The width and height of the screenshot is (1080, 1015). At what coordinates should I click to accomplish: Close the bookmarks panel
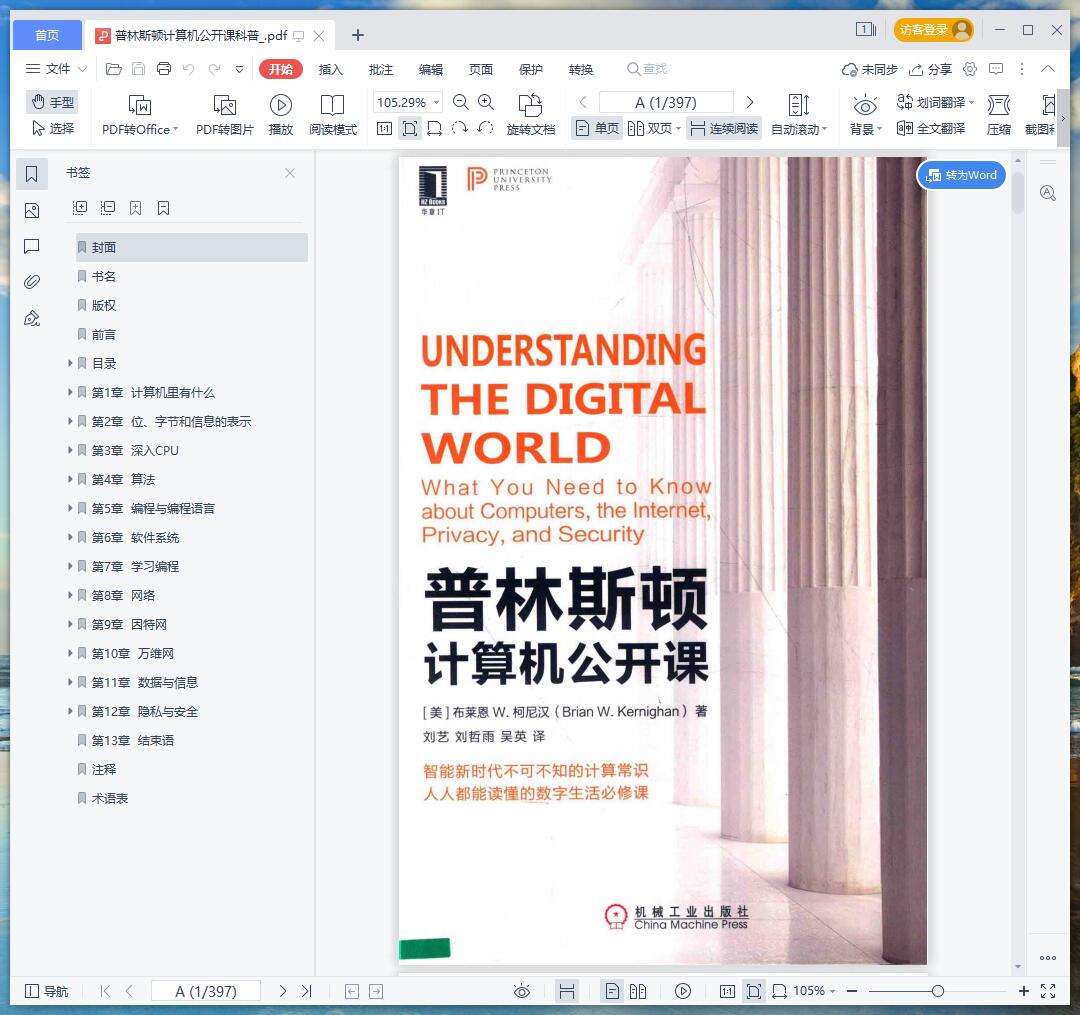(x=290, y=173)
